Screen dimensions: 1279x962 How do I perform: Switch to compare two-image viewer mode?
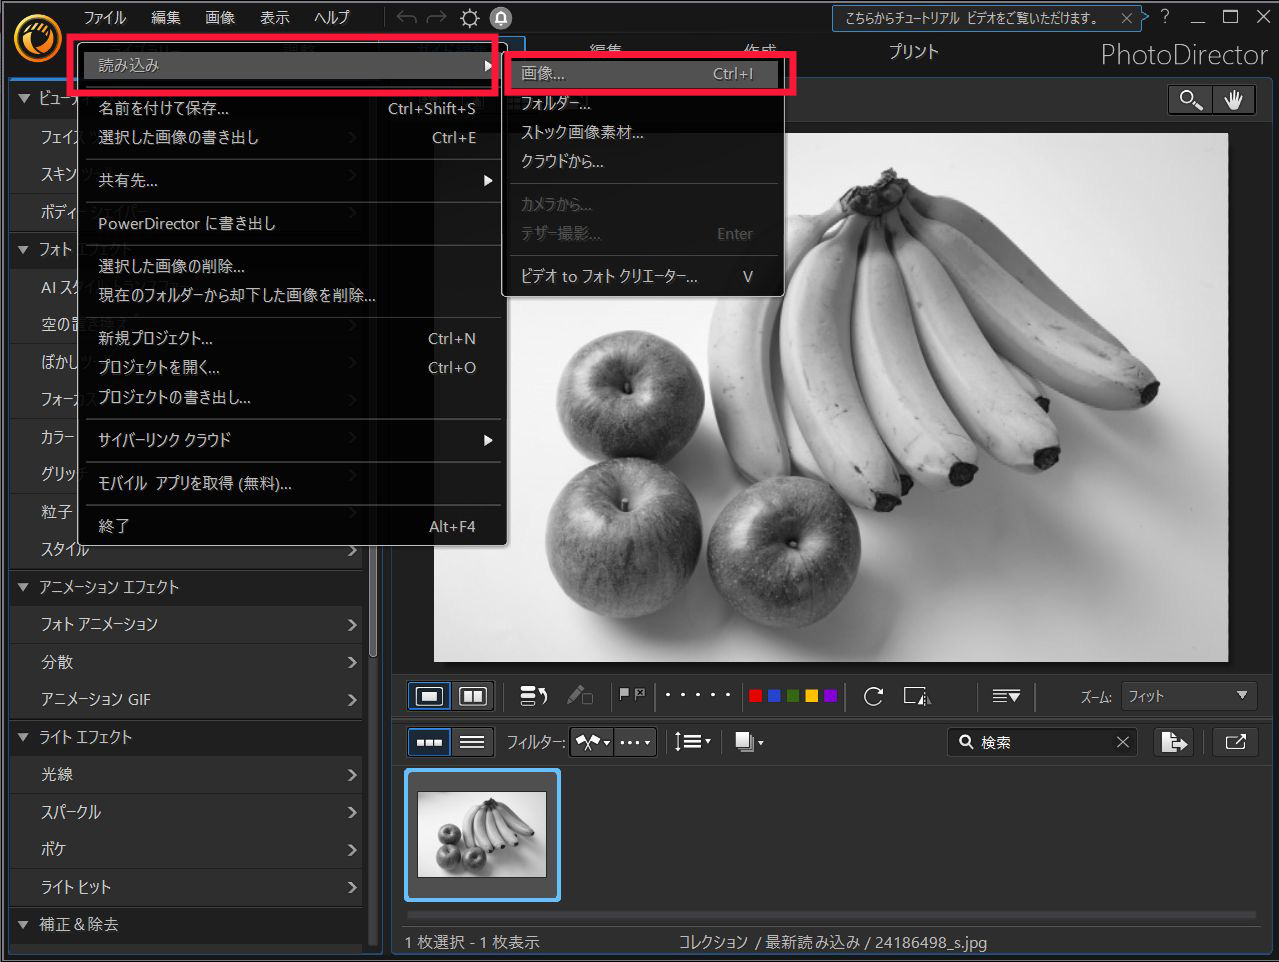pyautogui.click(x=472, y=696)
